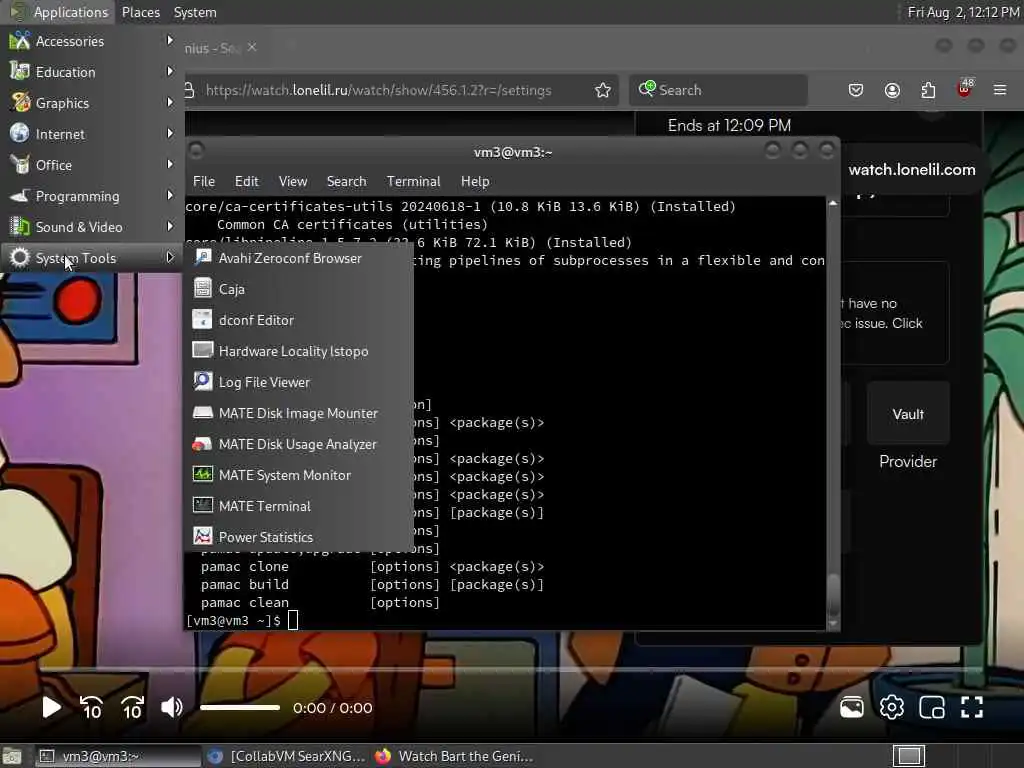
Task: Click the Sound & Video icon
Action: coord(20,227)
